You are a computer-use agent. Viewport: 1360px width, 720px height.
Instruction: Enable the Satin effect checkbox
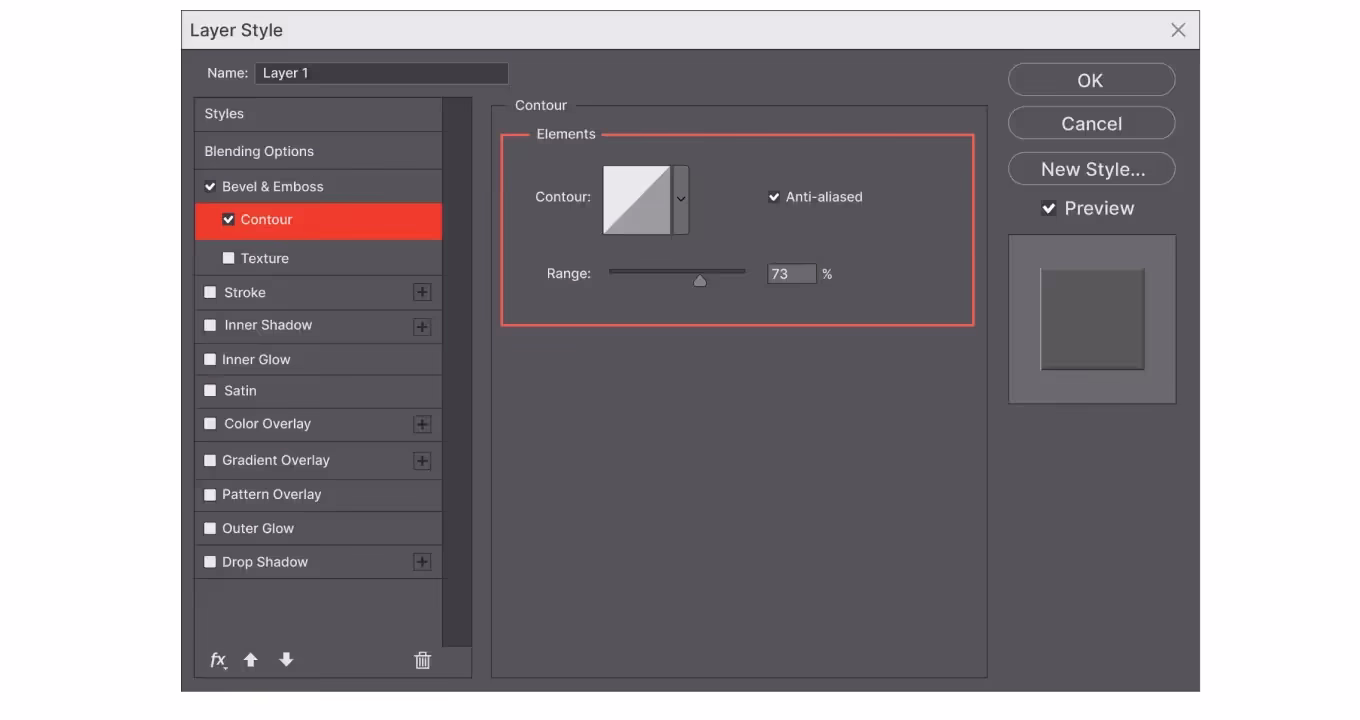pyautogui.click(x=210, y=391)
